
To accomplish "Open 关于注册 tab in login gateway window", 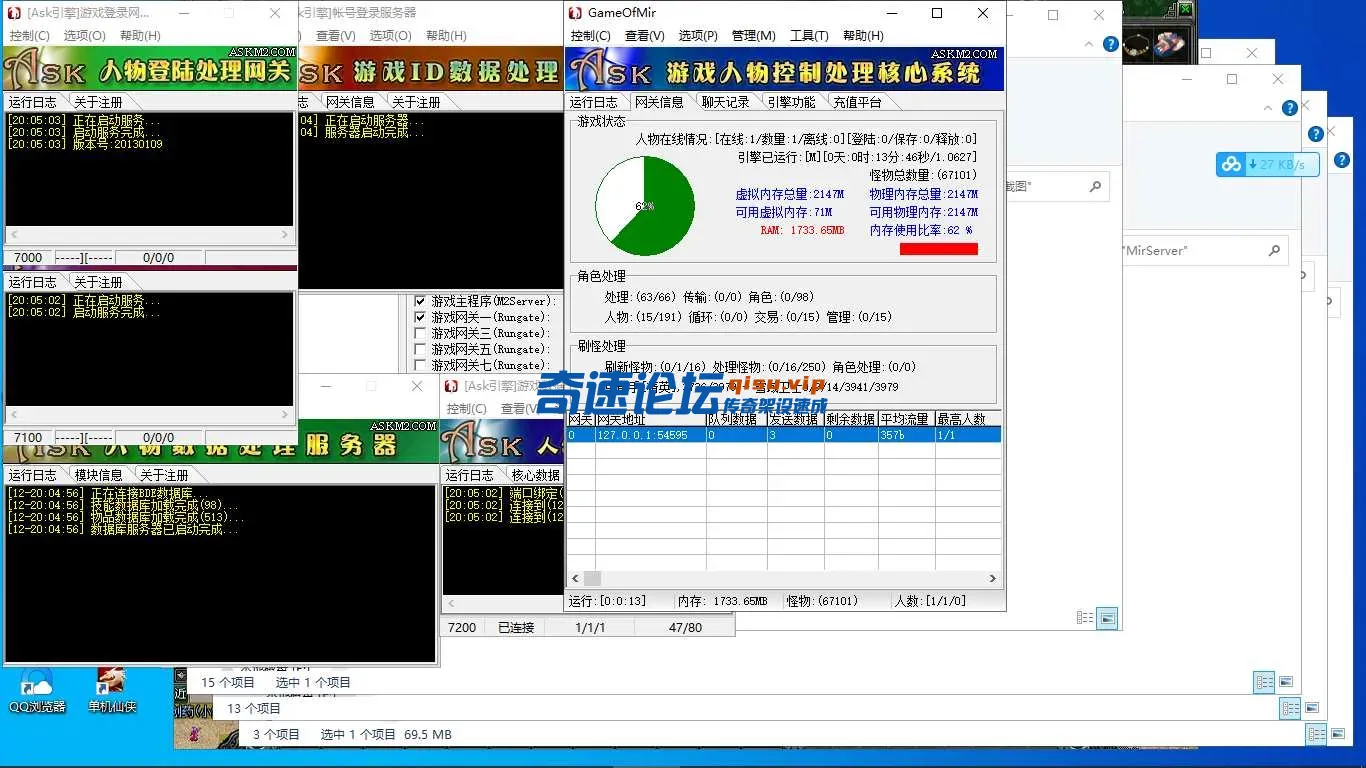I will coord(98,102).
